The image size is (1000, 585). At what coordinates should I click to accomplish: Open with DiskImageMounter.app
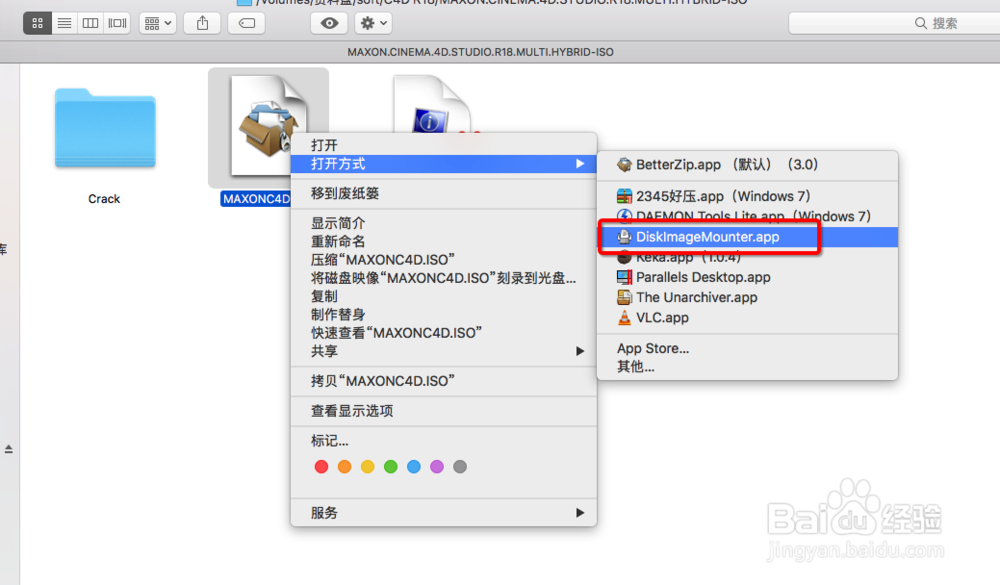pos(747,237)
